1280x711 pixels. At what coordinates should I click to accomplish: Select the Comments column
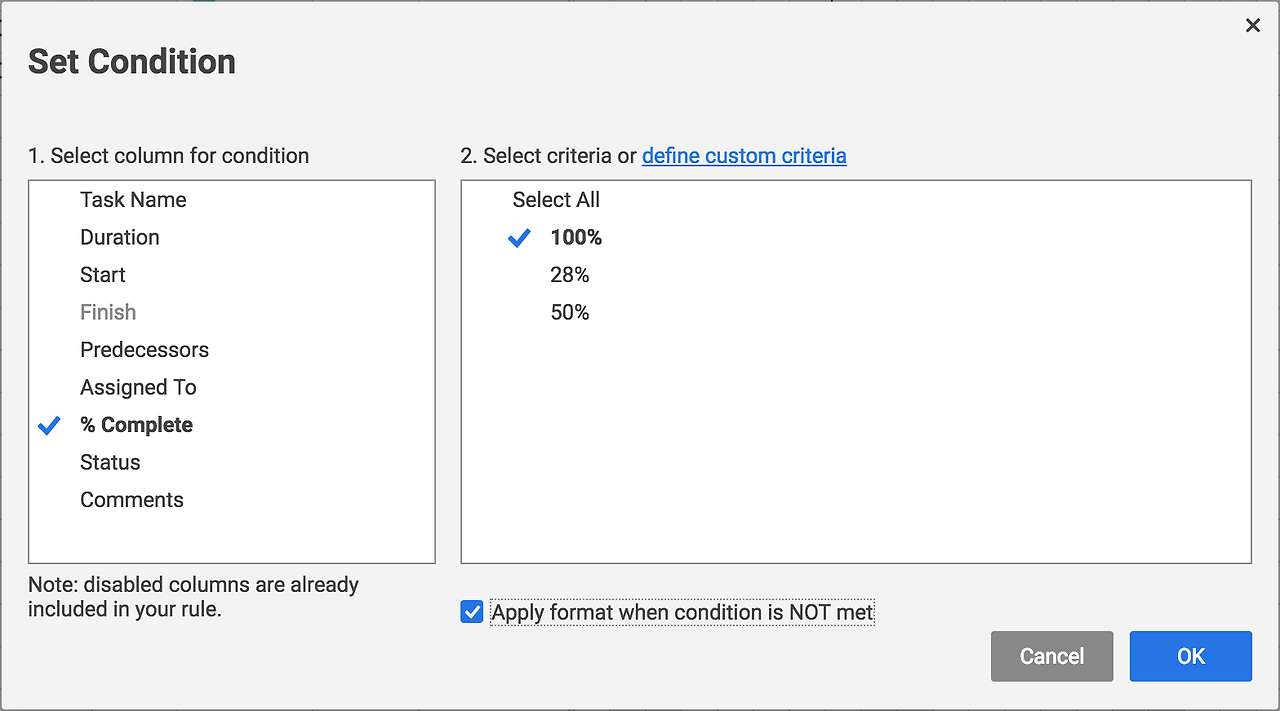coord(132,500)
